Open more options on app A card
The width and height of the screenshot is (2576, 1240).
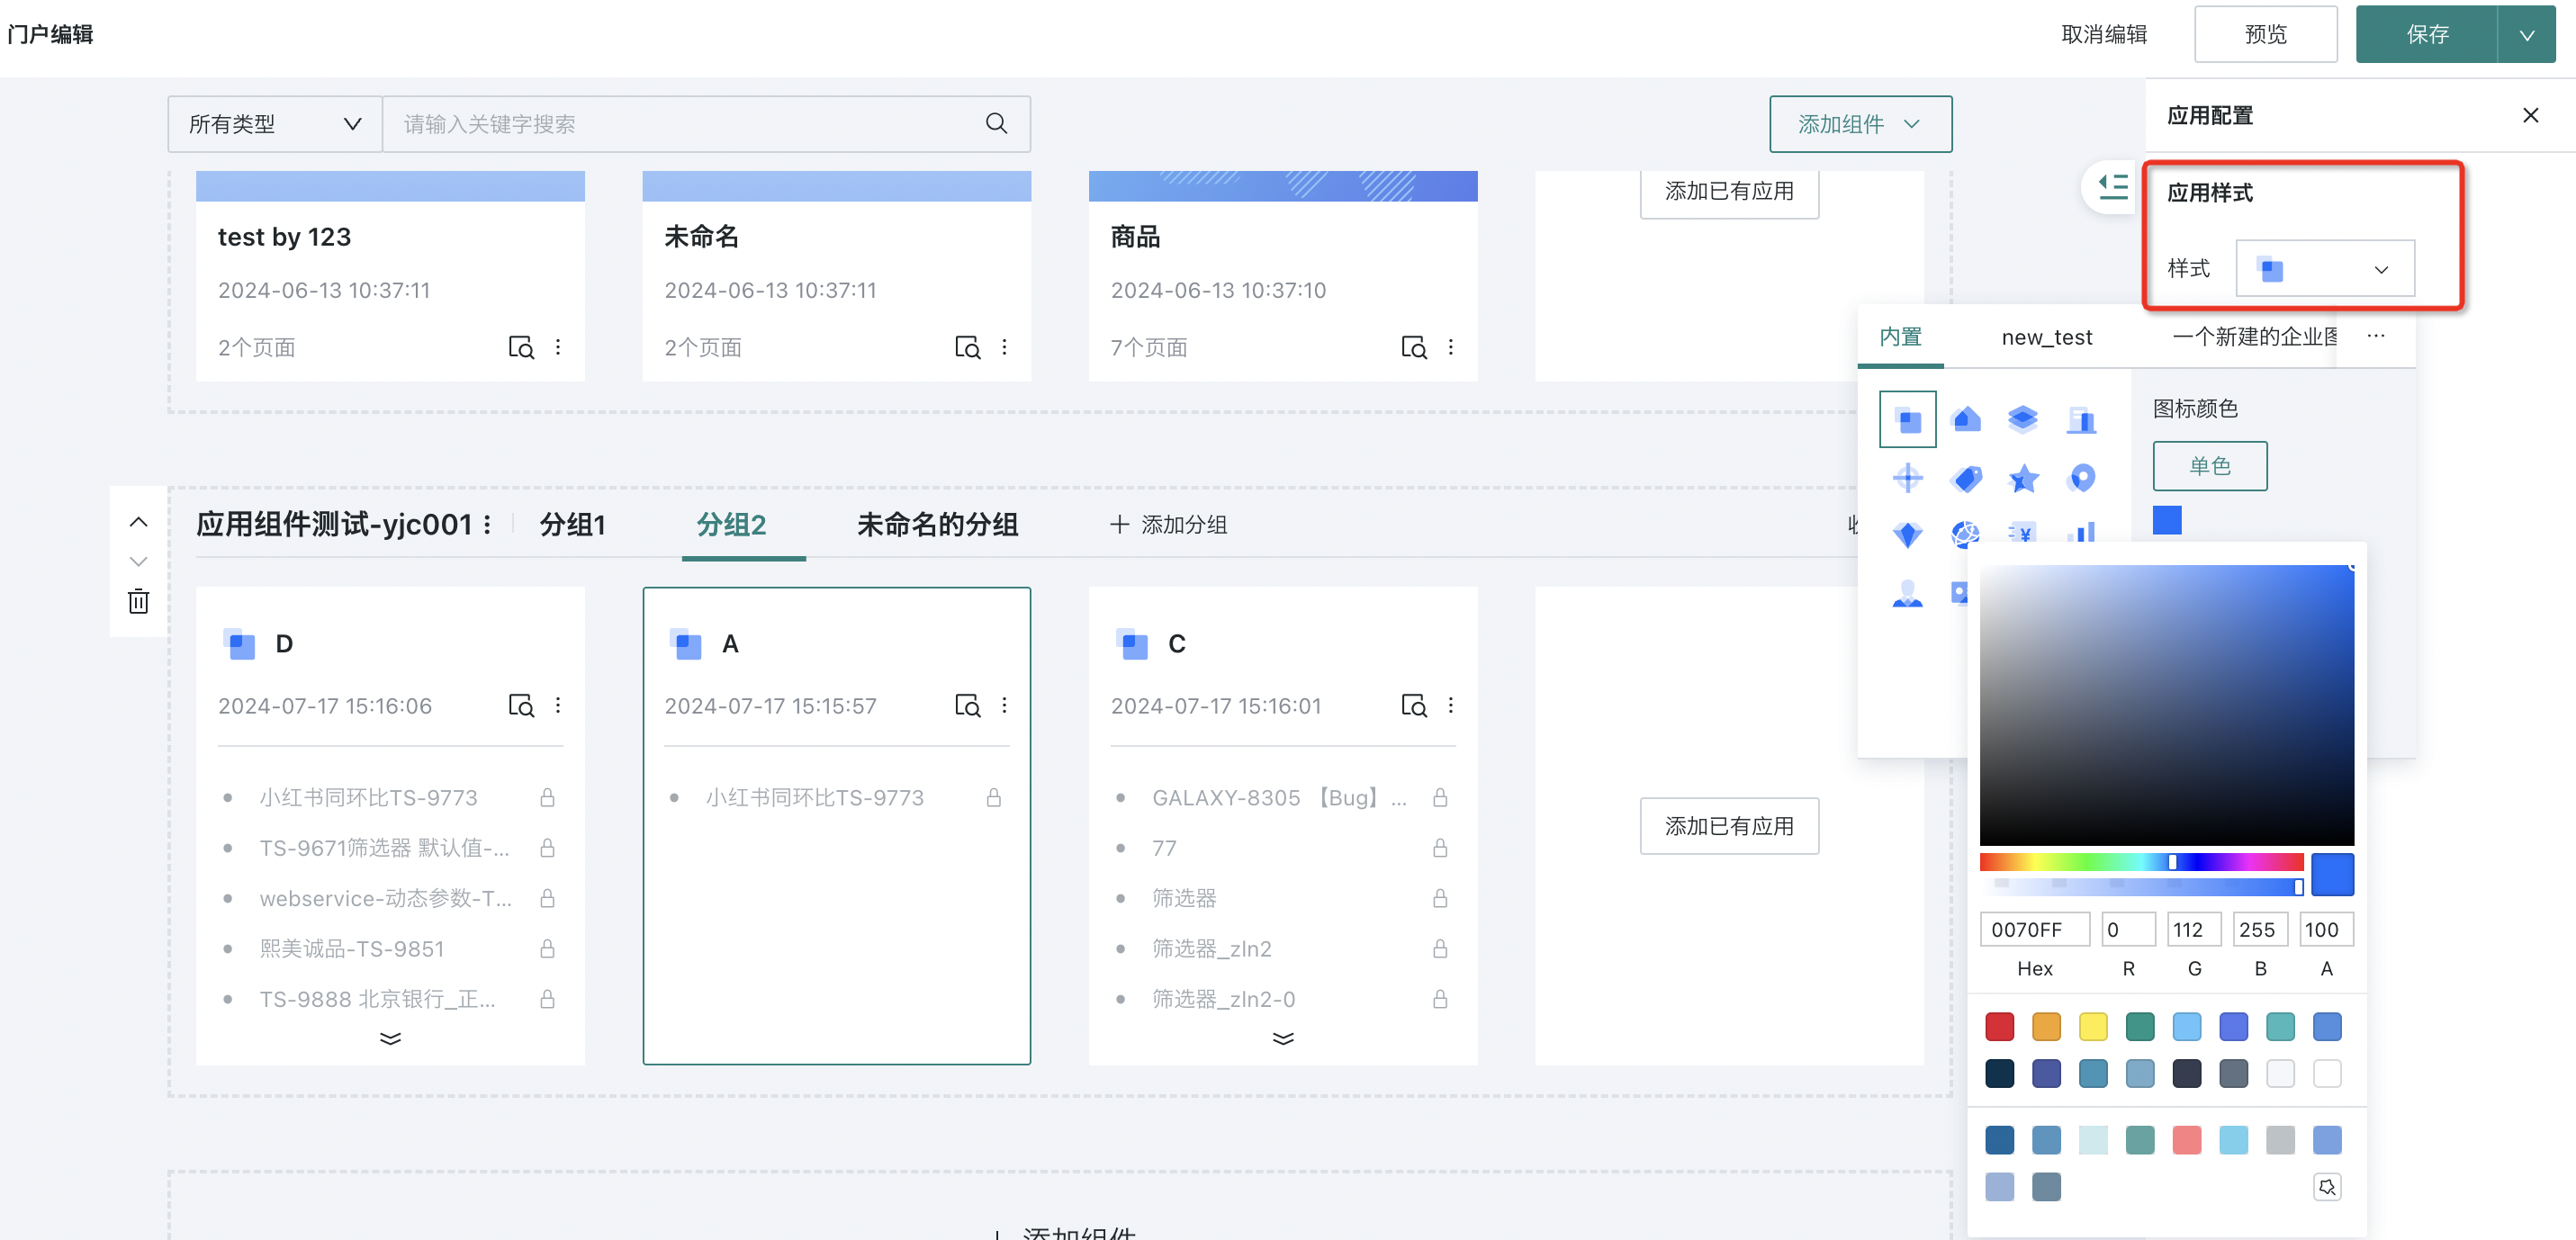tap(1004, 705)
